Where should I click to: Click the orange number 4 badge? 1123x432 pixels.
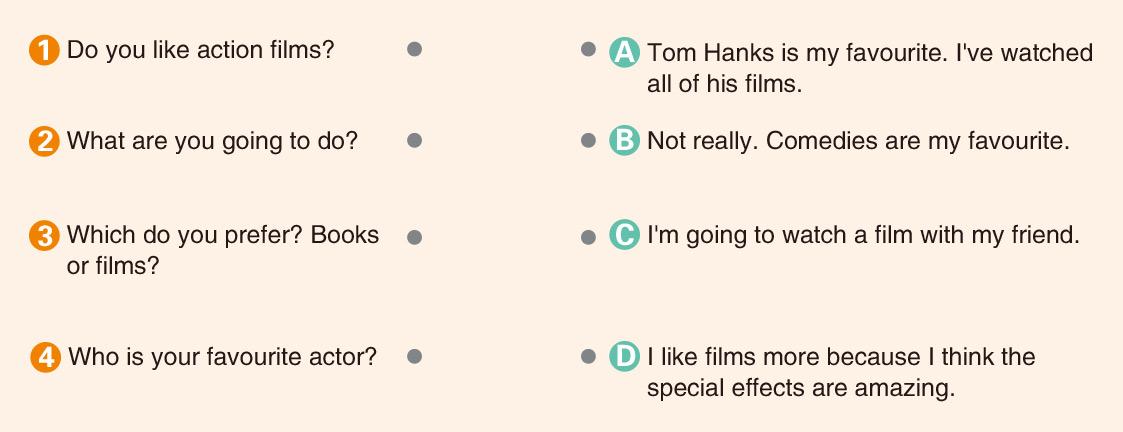tap(45, 357)
